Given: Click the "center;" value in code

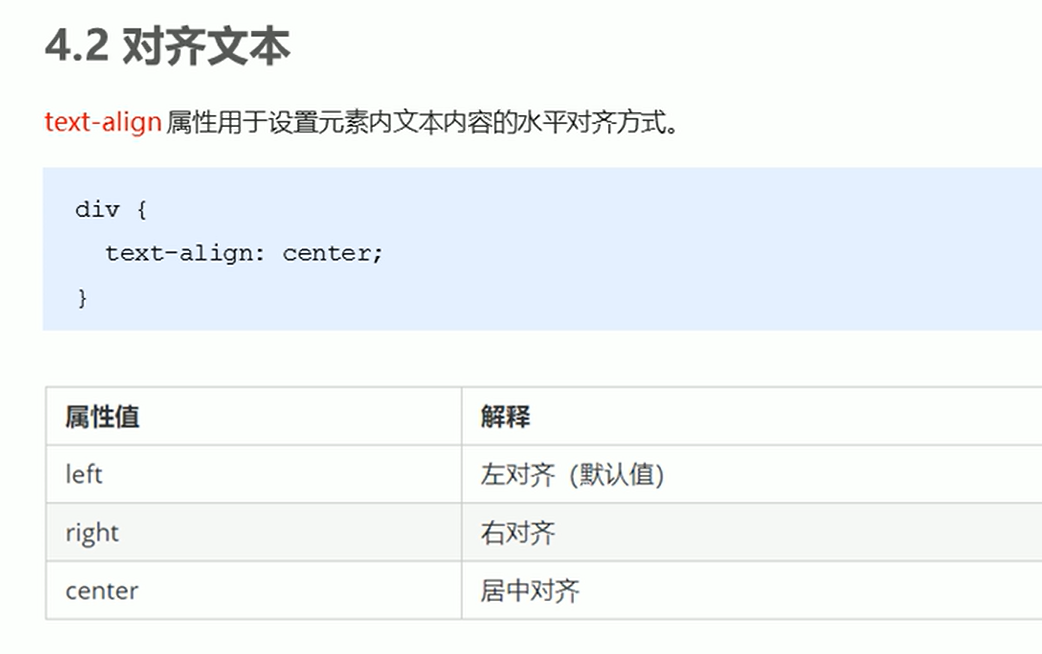Looking at the screenshot, I should pos(333,254).
